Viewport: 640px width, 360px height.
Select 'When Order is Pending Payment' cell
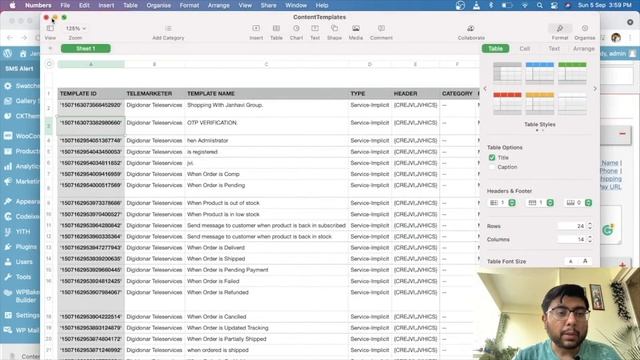267,270
